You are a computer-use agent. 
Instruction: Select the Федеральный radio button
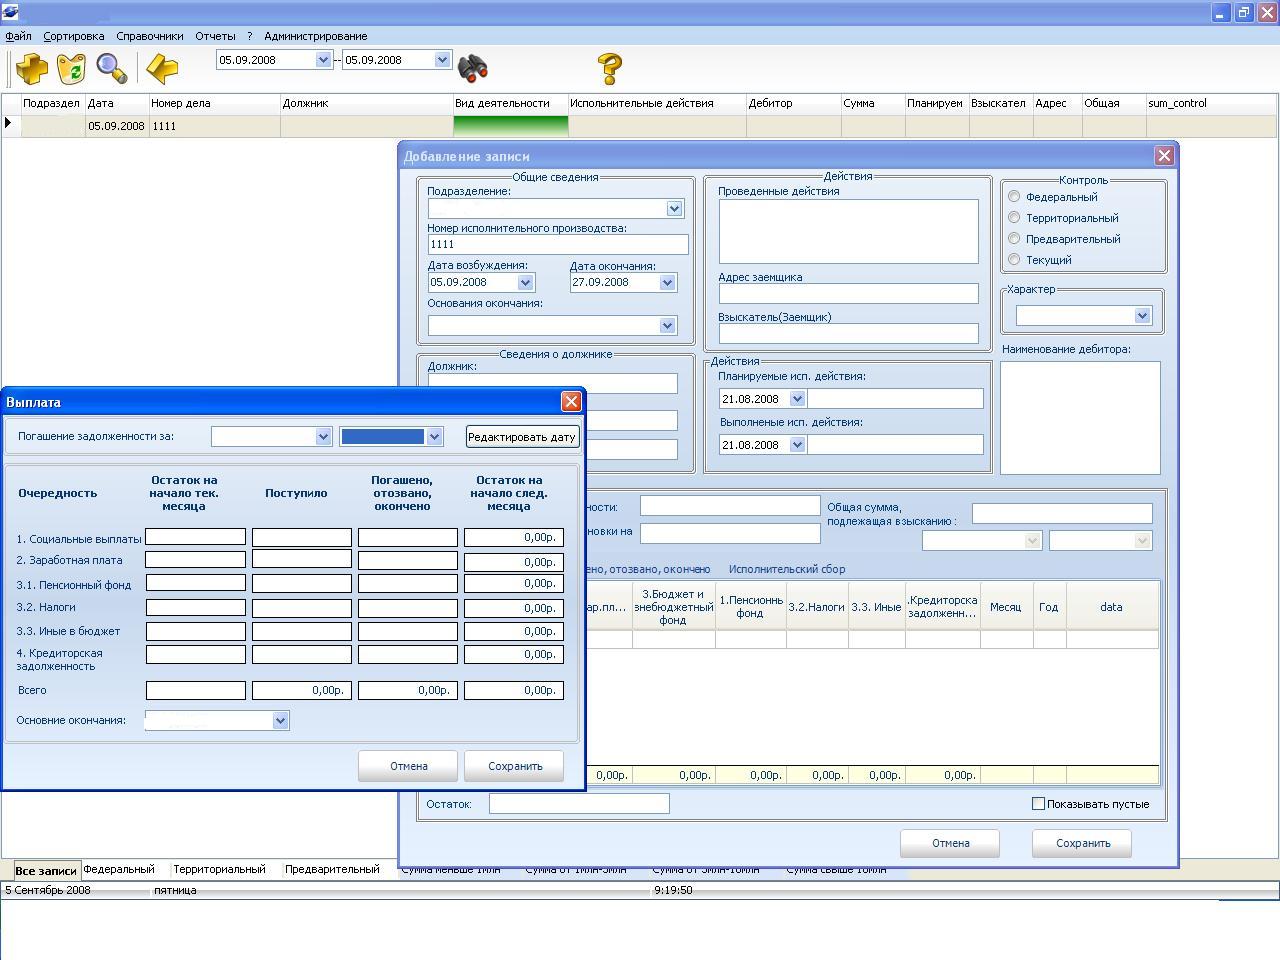click(x=1014, y=197)
